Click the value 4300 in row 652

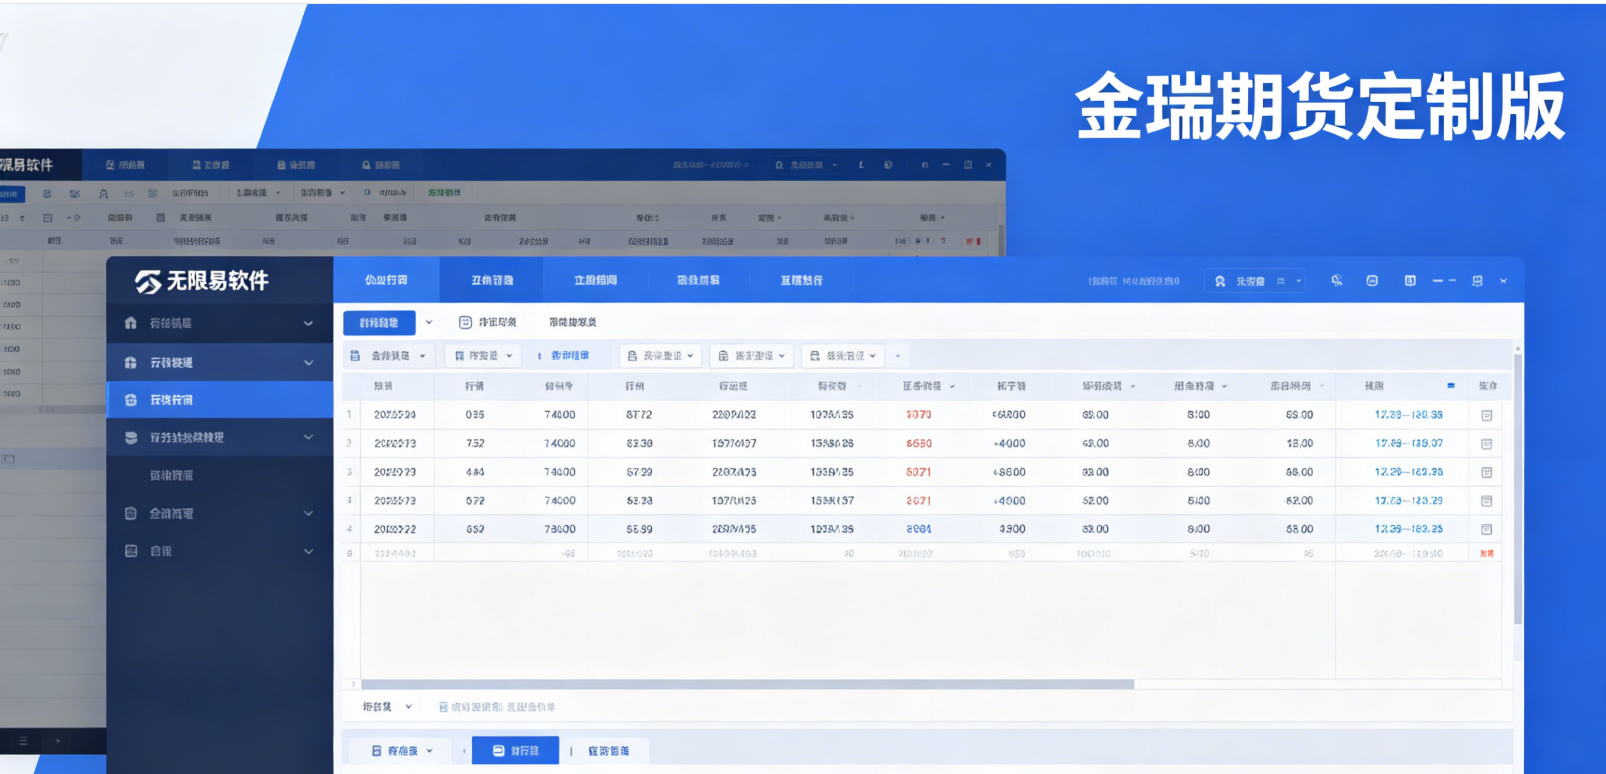coord(1012,529)
